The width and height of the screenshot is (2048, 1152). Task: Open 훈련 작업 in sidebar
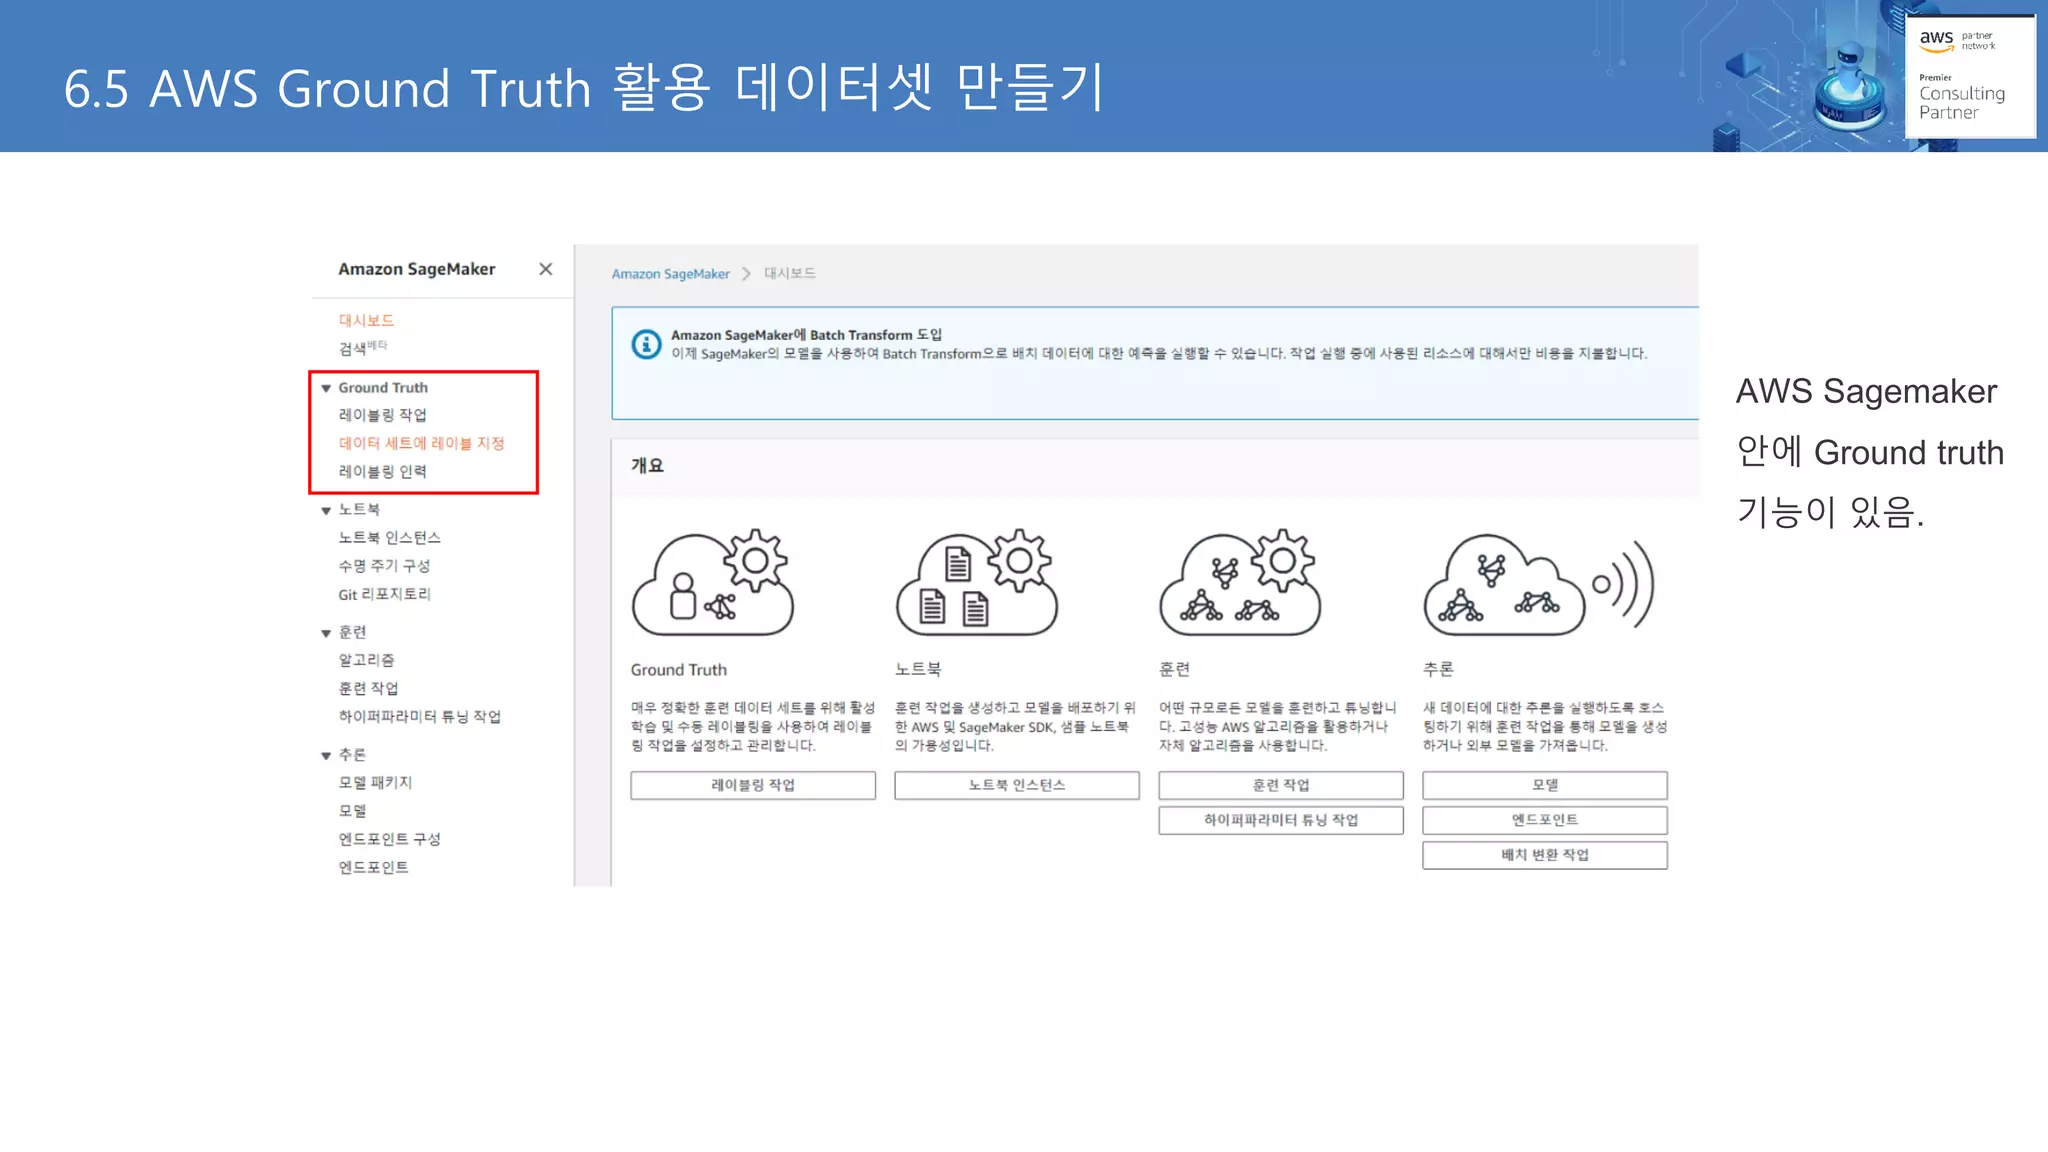click(368, 688)
